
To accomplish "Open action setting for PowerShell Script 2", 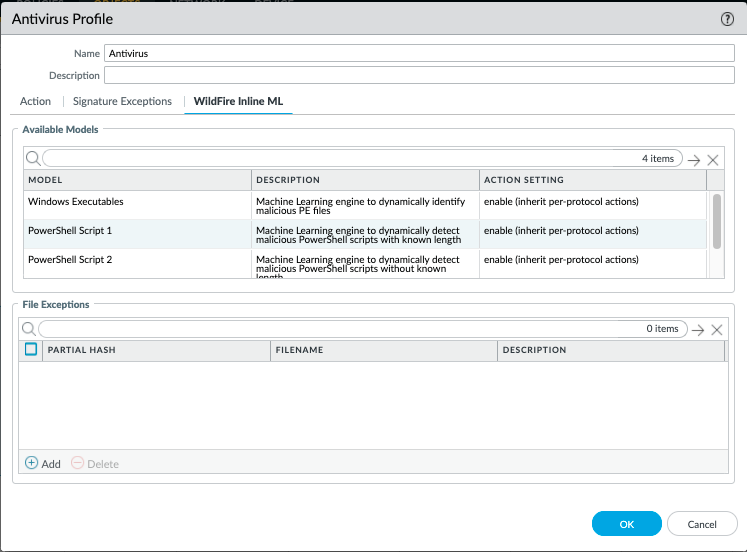I will point(561,260).
